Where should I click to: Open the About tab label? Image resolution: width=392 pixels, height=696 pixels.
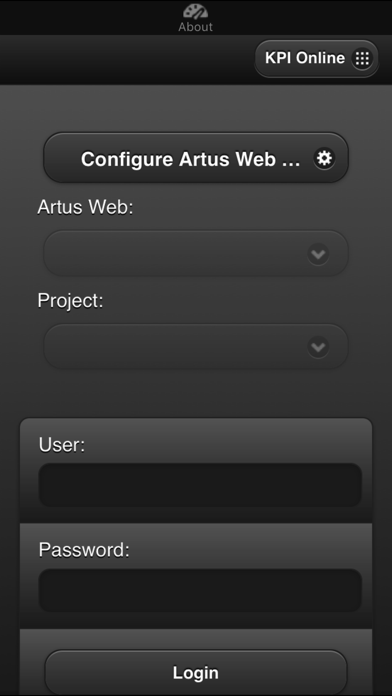point(195,27)
